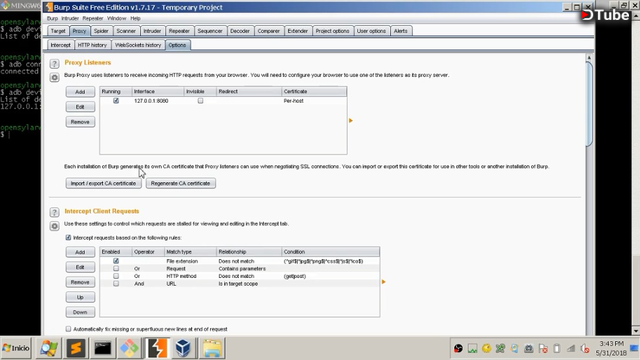640x360 pixels.
Task: Open network signal tray icon
Action: coord(571,349)
